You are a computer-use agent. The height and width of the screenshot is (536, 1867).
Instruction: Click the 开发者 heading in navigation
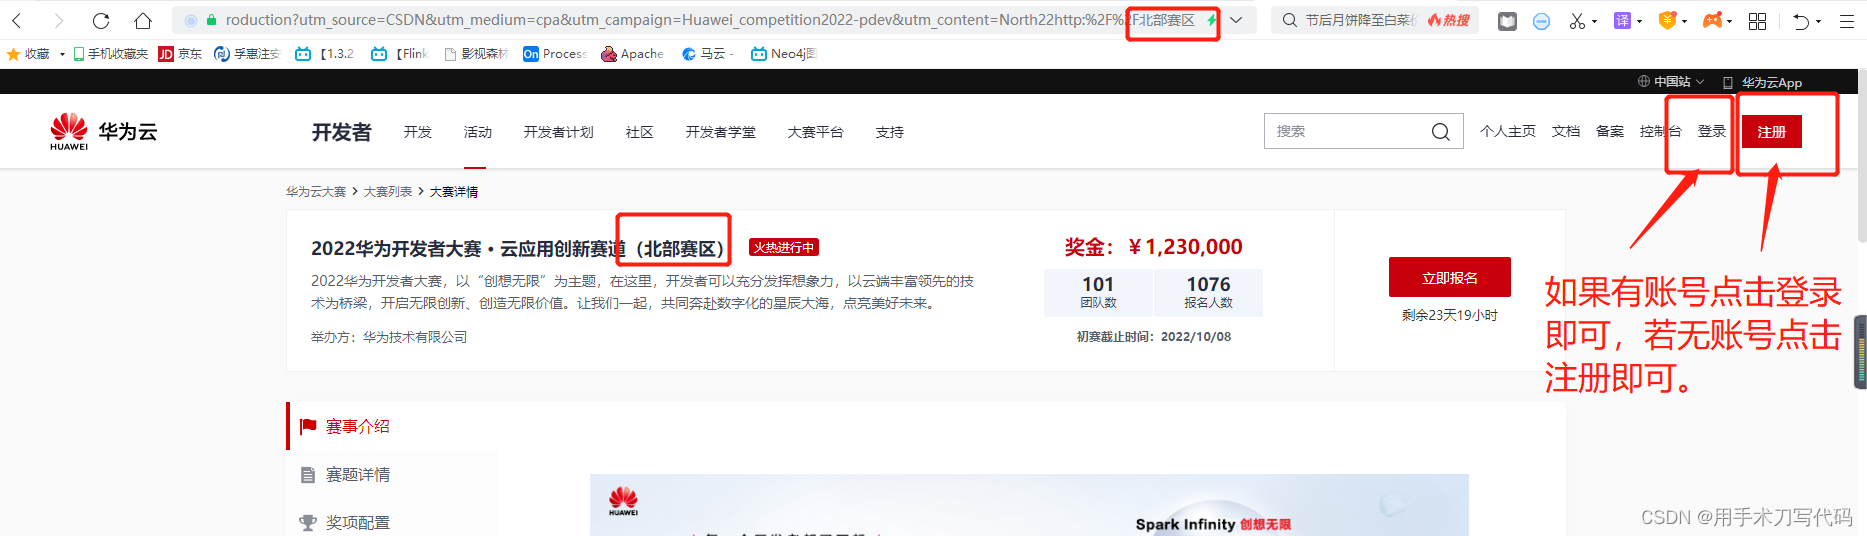pyautogui.click(x=341, y=132)
